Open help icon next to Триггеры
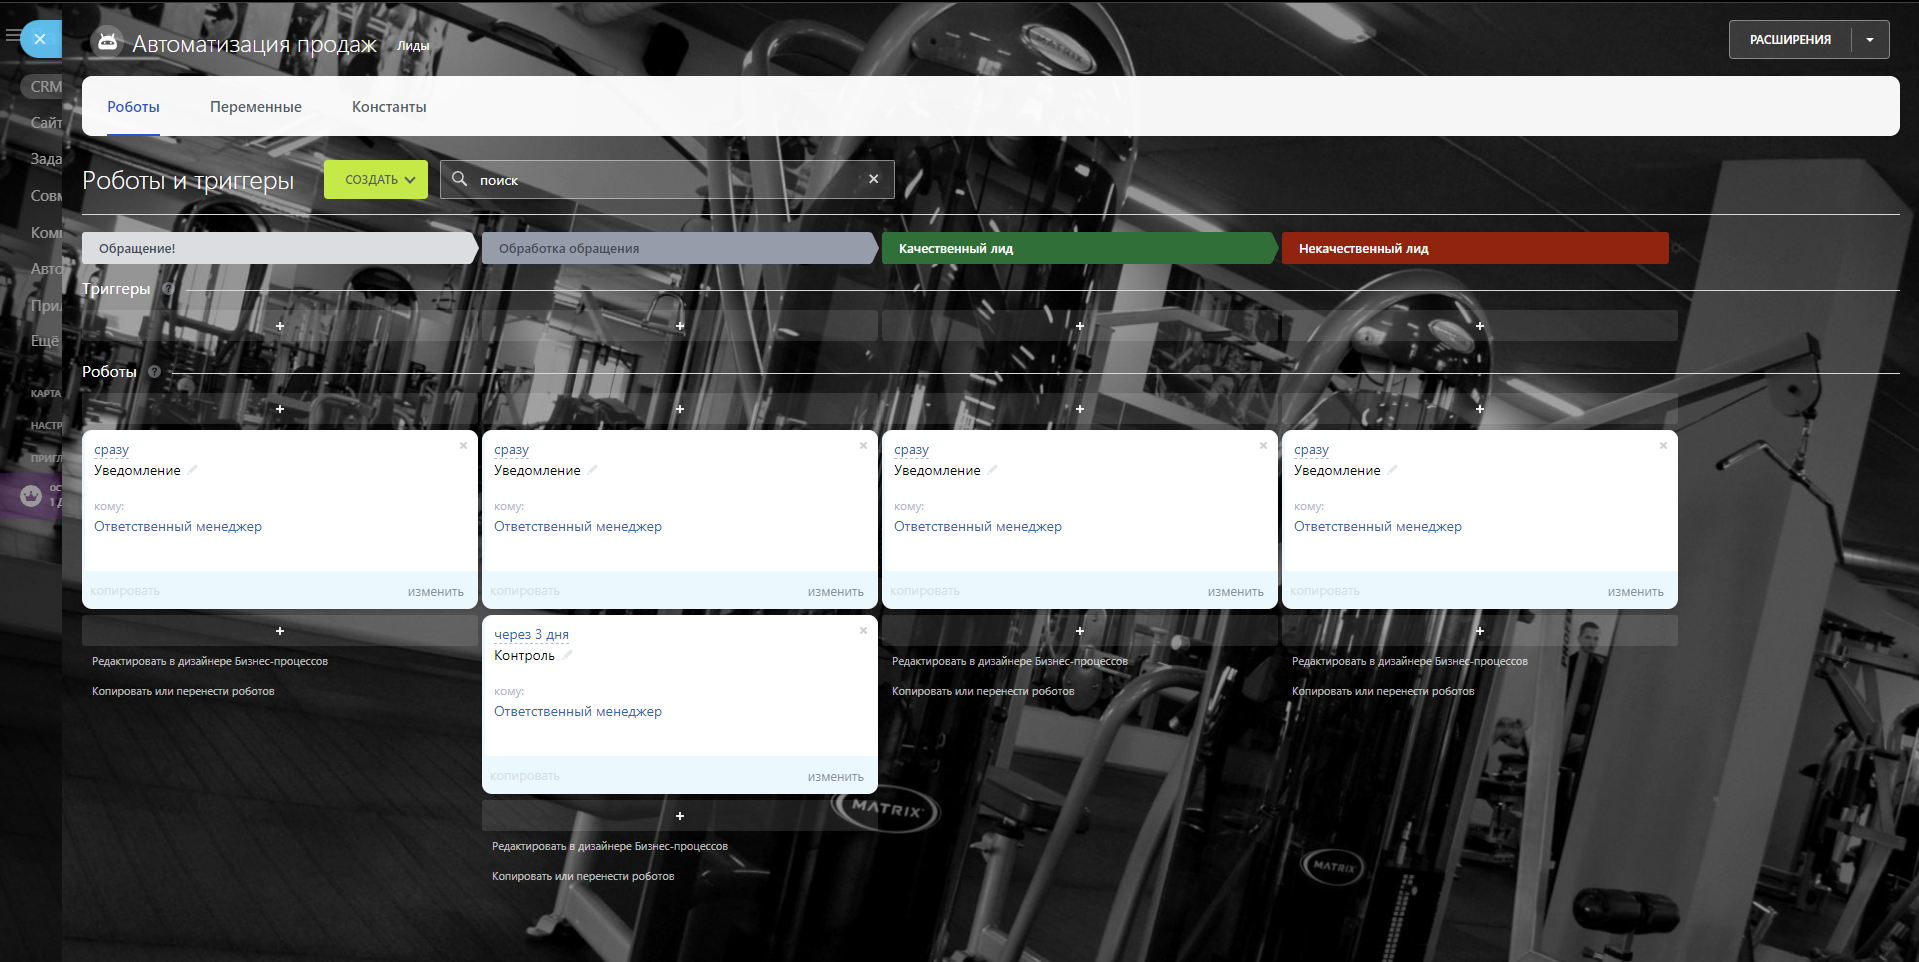 point(168,289)
